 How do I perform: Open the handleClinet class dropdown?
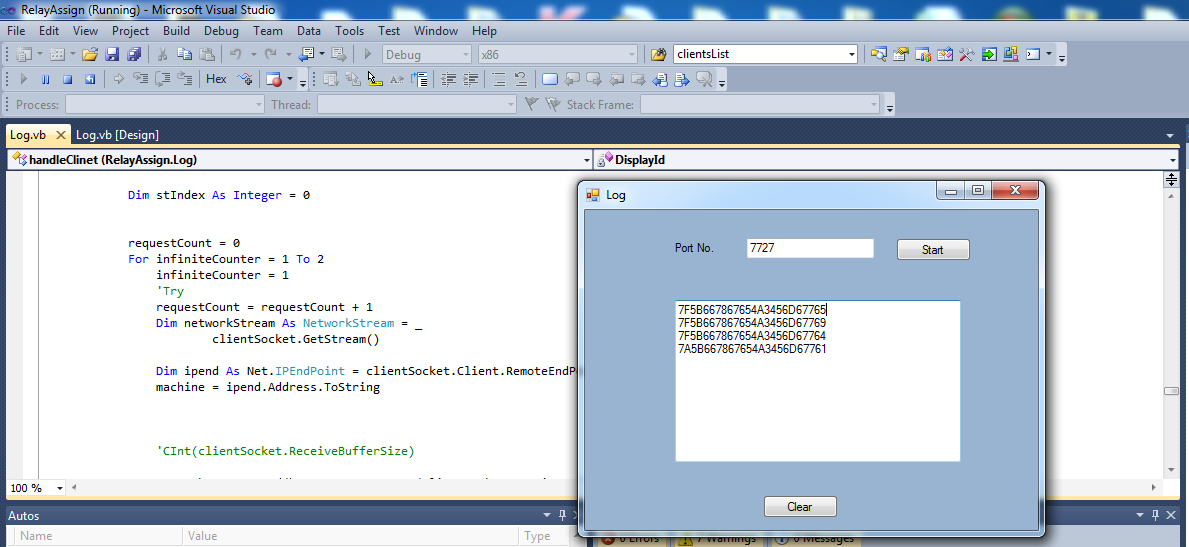586,160
